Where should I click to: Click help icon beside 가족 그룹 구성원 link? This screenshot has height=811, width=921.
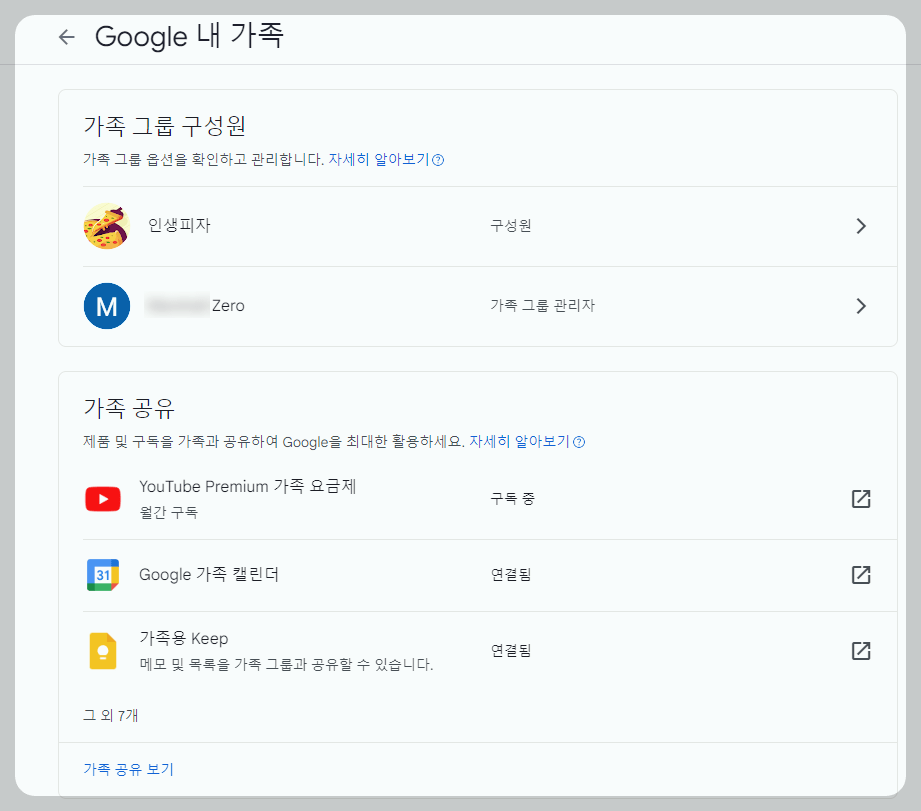438,160
